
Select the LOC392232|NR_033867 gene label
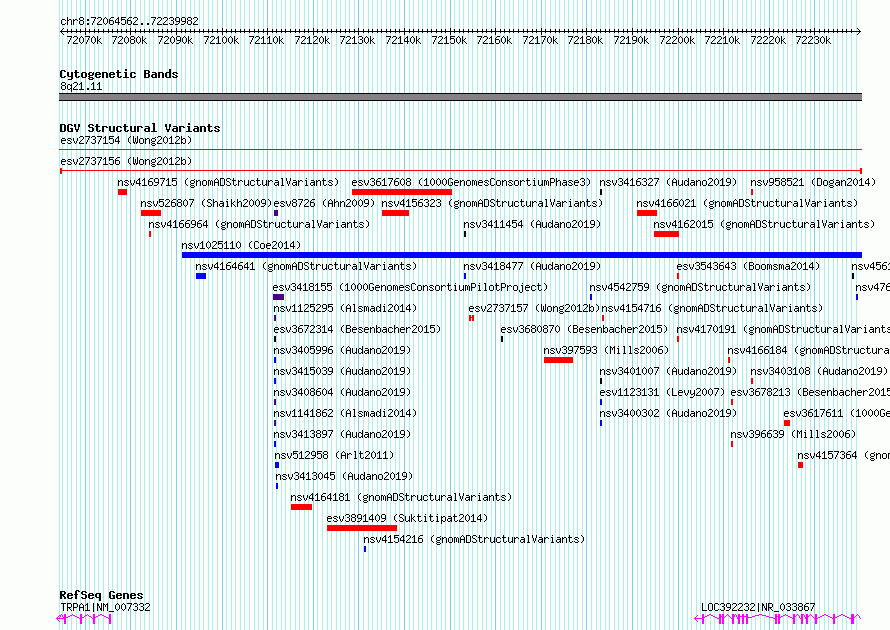(758, 607)
